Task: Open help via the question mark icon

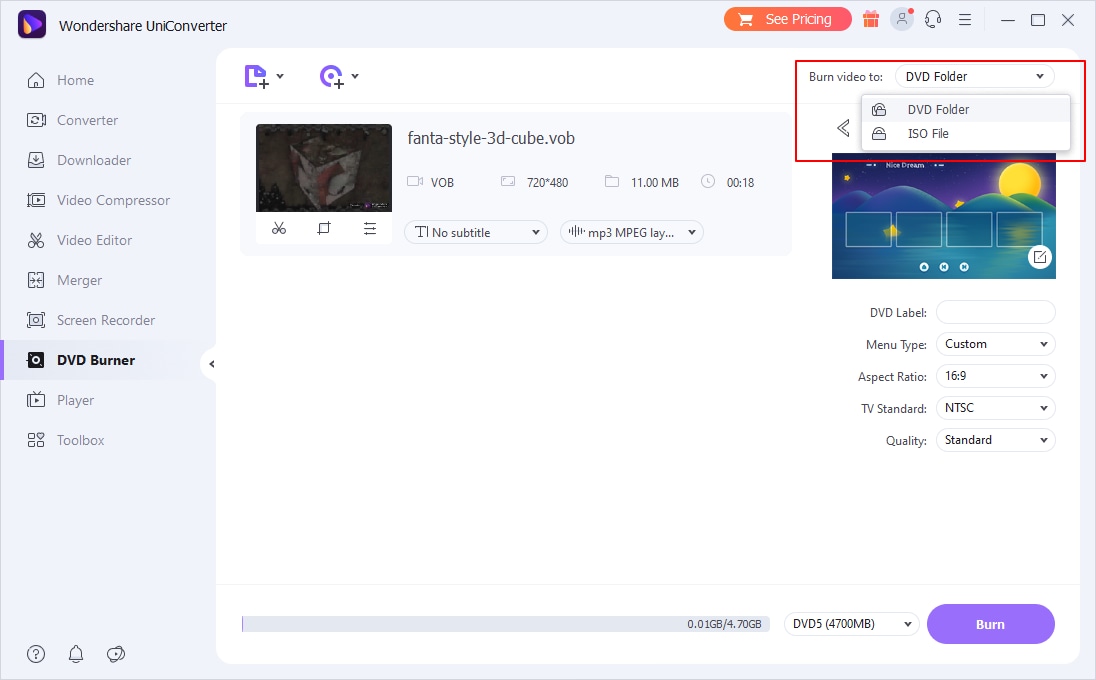Action: tap(36, 654)
